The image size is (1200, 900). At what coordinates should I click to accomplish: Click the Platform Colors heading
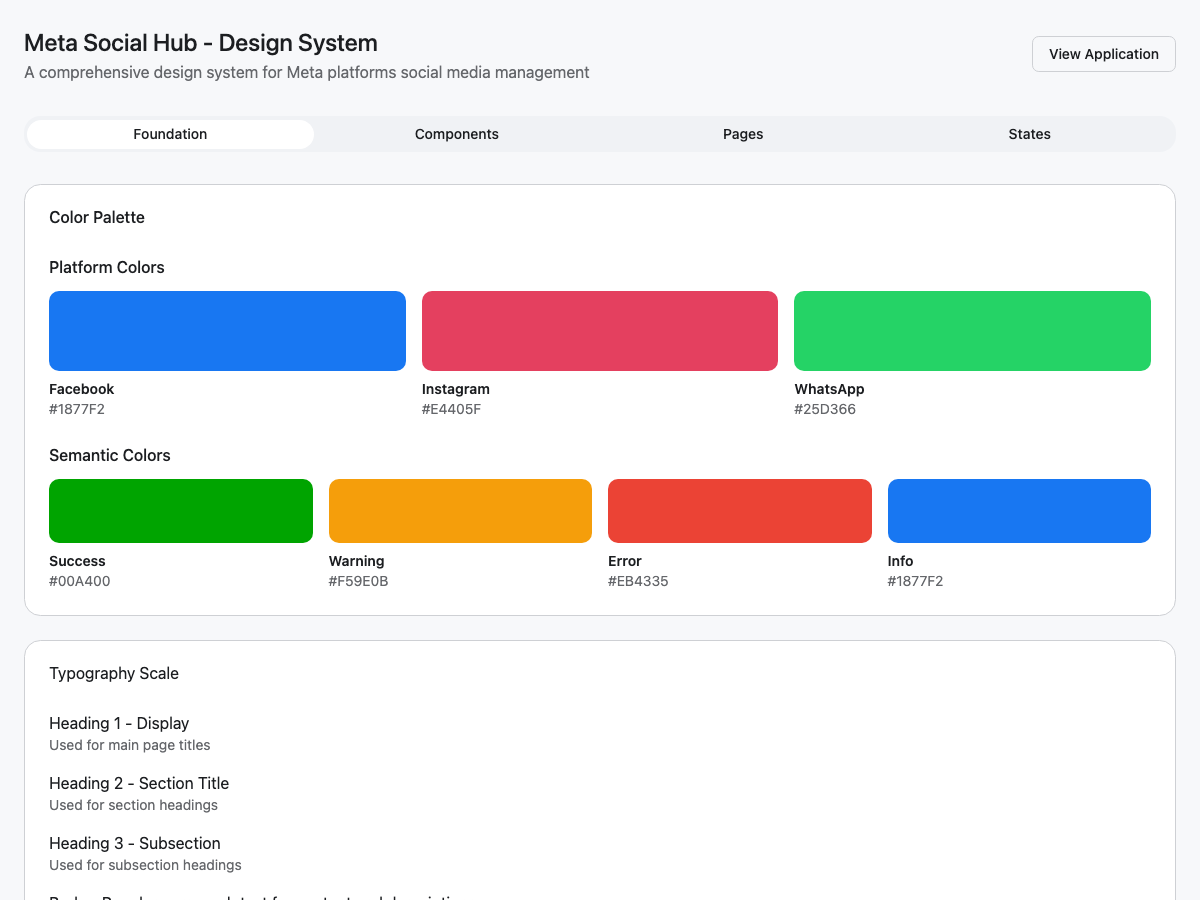tap(107, 267)
